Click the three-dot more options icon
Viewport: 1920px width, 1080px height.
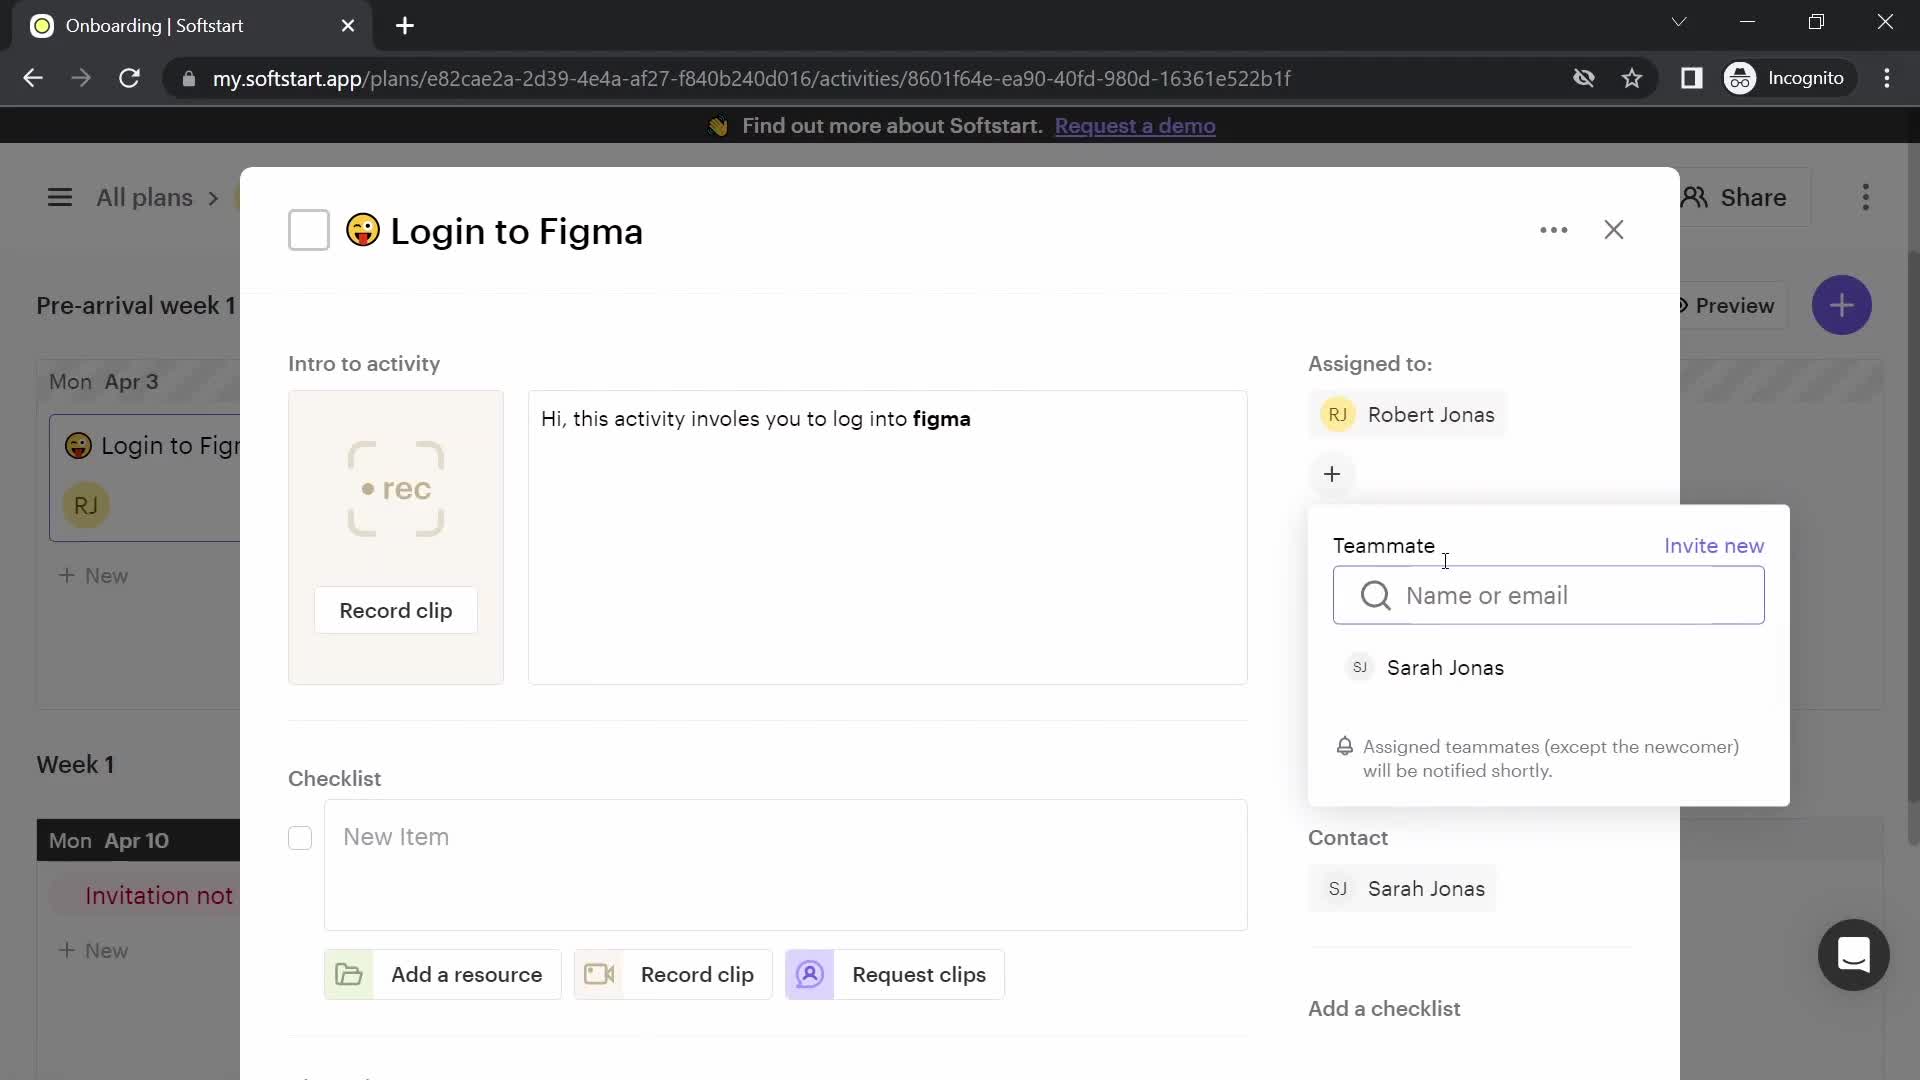1553,229
